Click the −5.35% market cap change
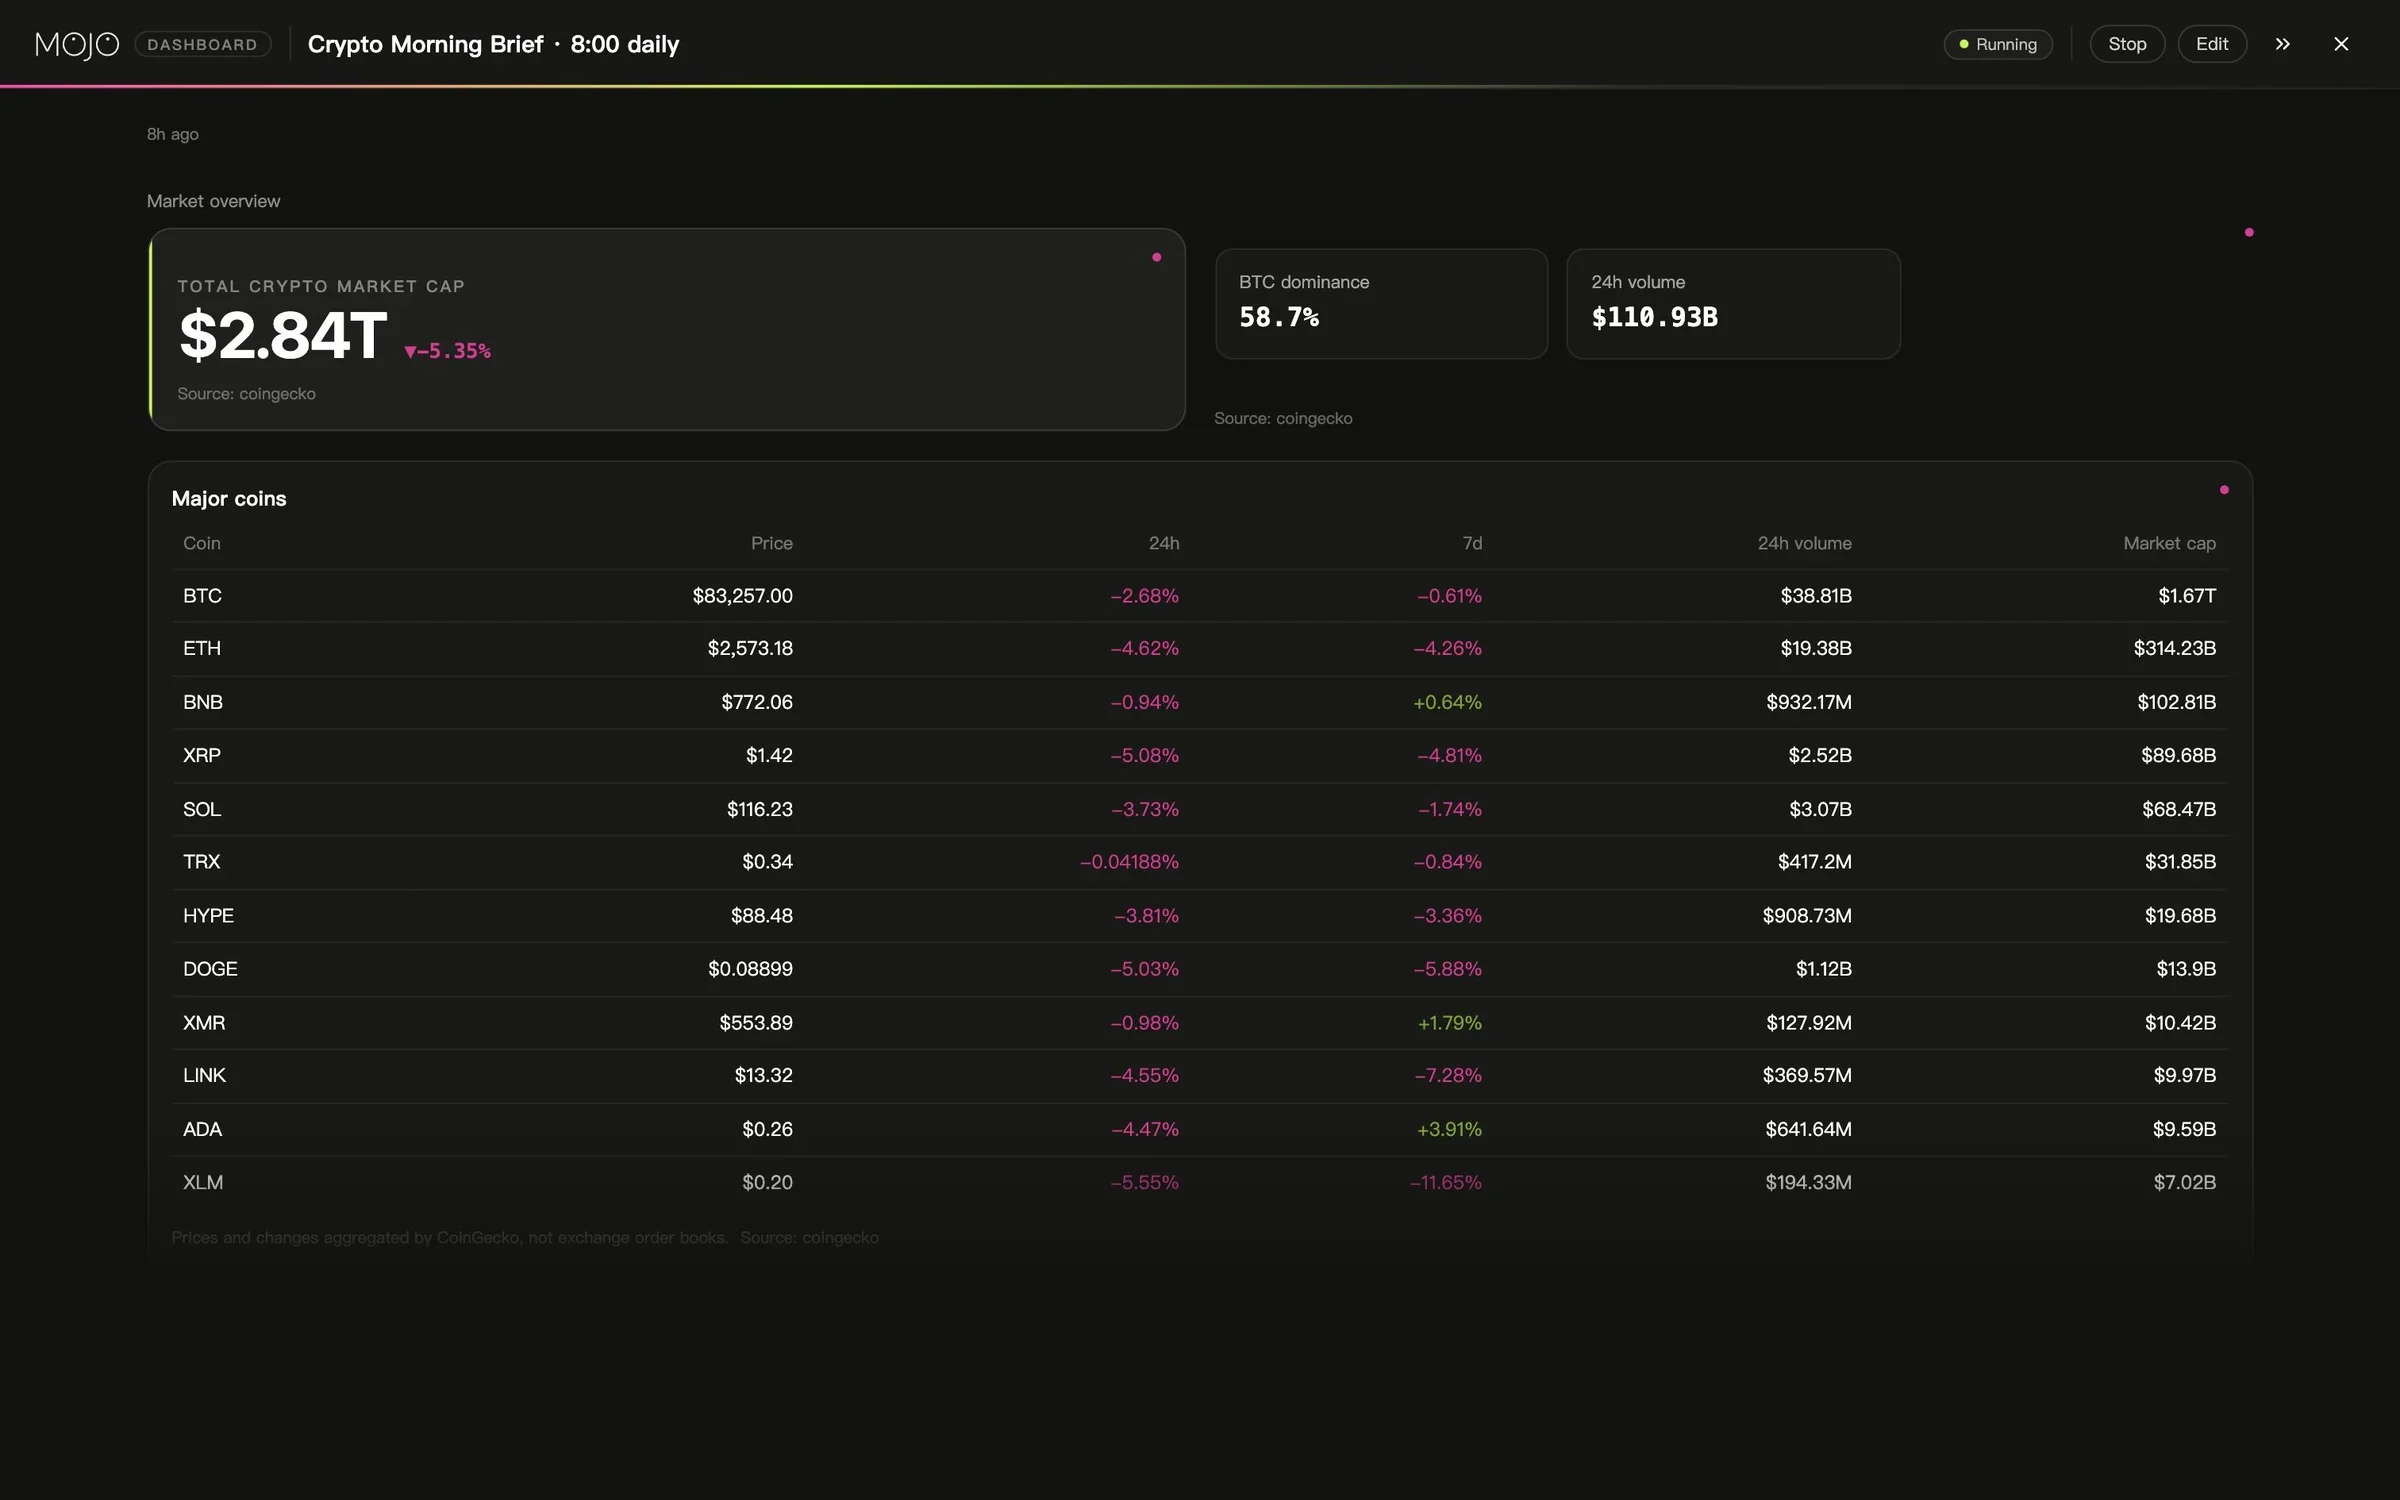Image resolution: width=2400 pixels, height=1500 pixels. coord(447,351)
